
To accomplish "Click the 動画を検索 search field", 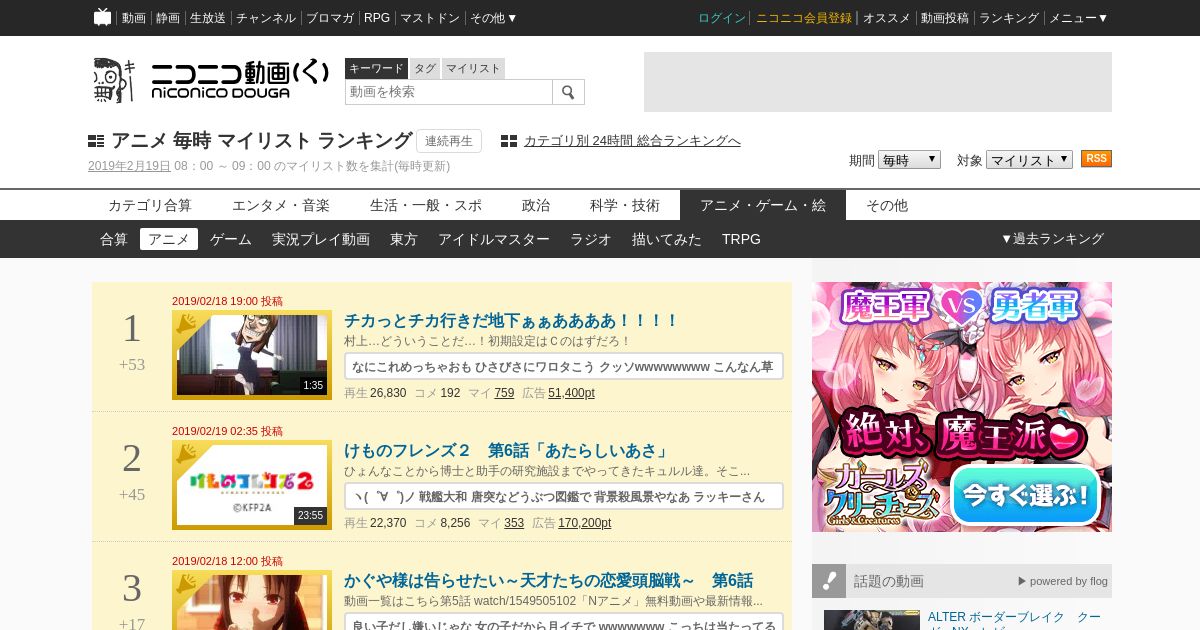I will click(x=449, y=92).
